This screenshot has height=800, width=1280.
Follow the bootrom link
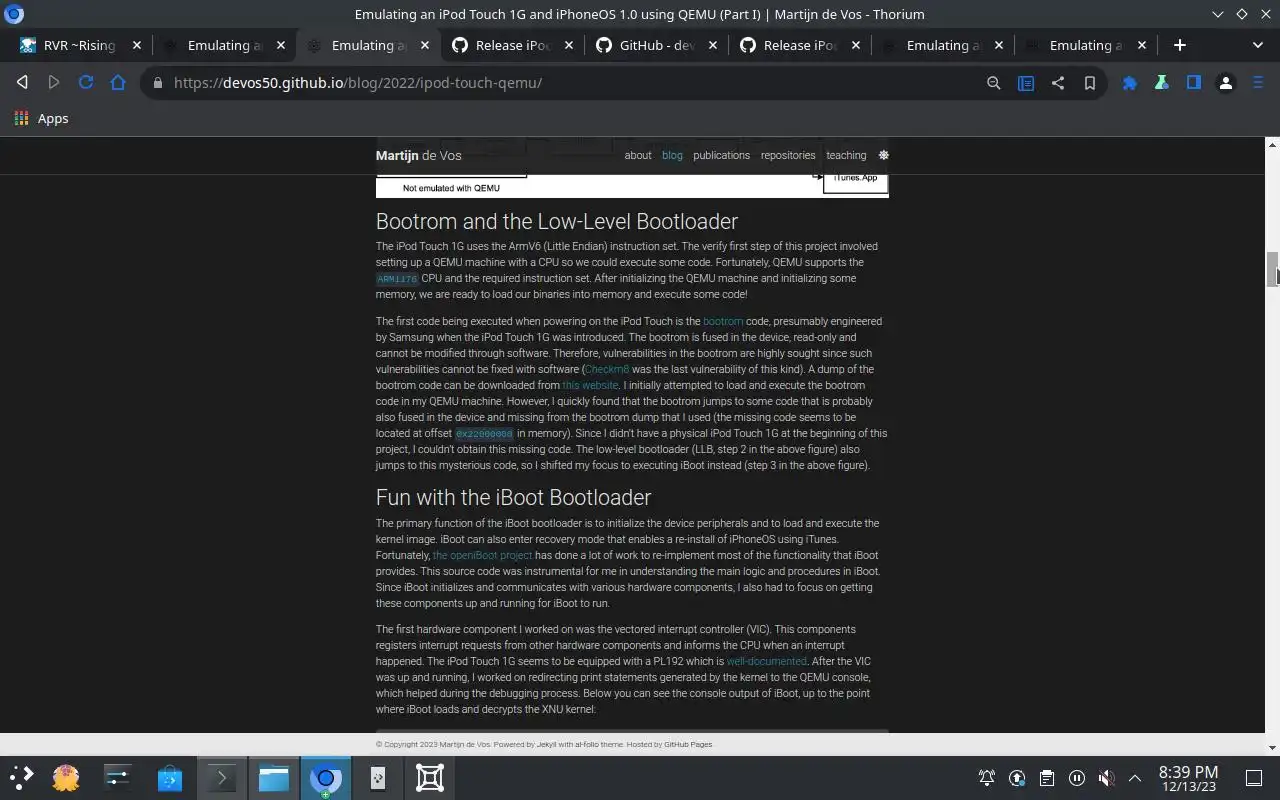click(723, 321)
